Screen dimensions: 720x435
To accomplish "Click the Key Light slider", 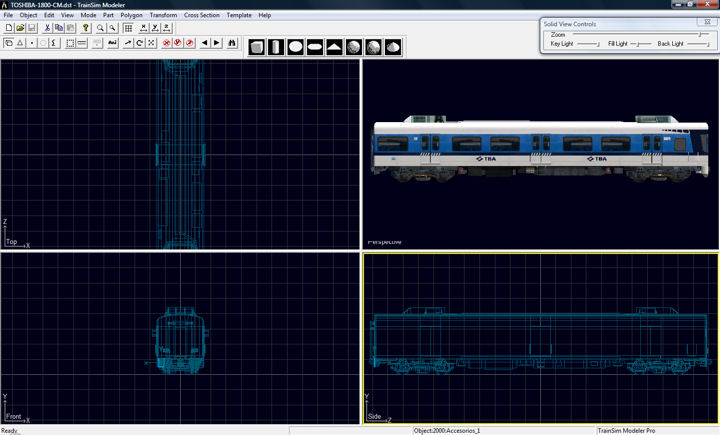I will coord(588,44).
